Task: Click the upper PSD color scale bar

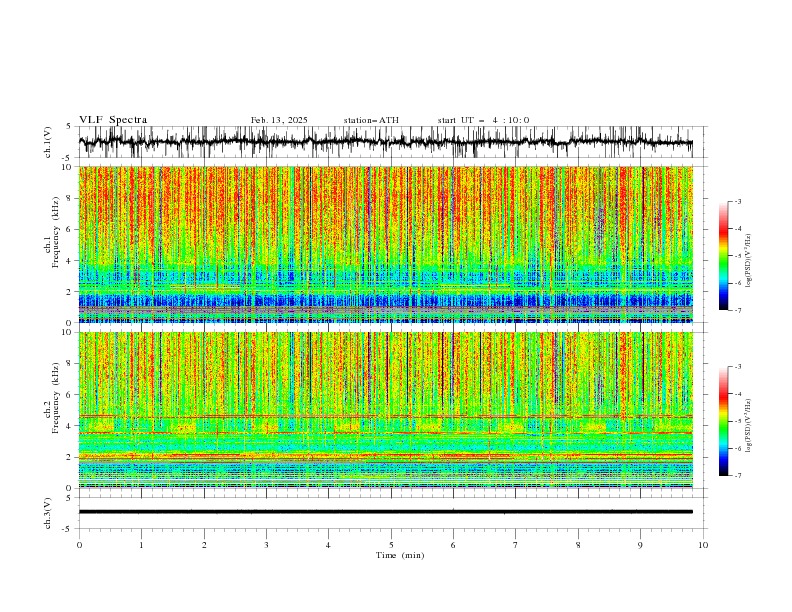Action: [724, 256]
